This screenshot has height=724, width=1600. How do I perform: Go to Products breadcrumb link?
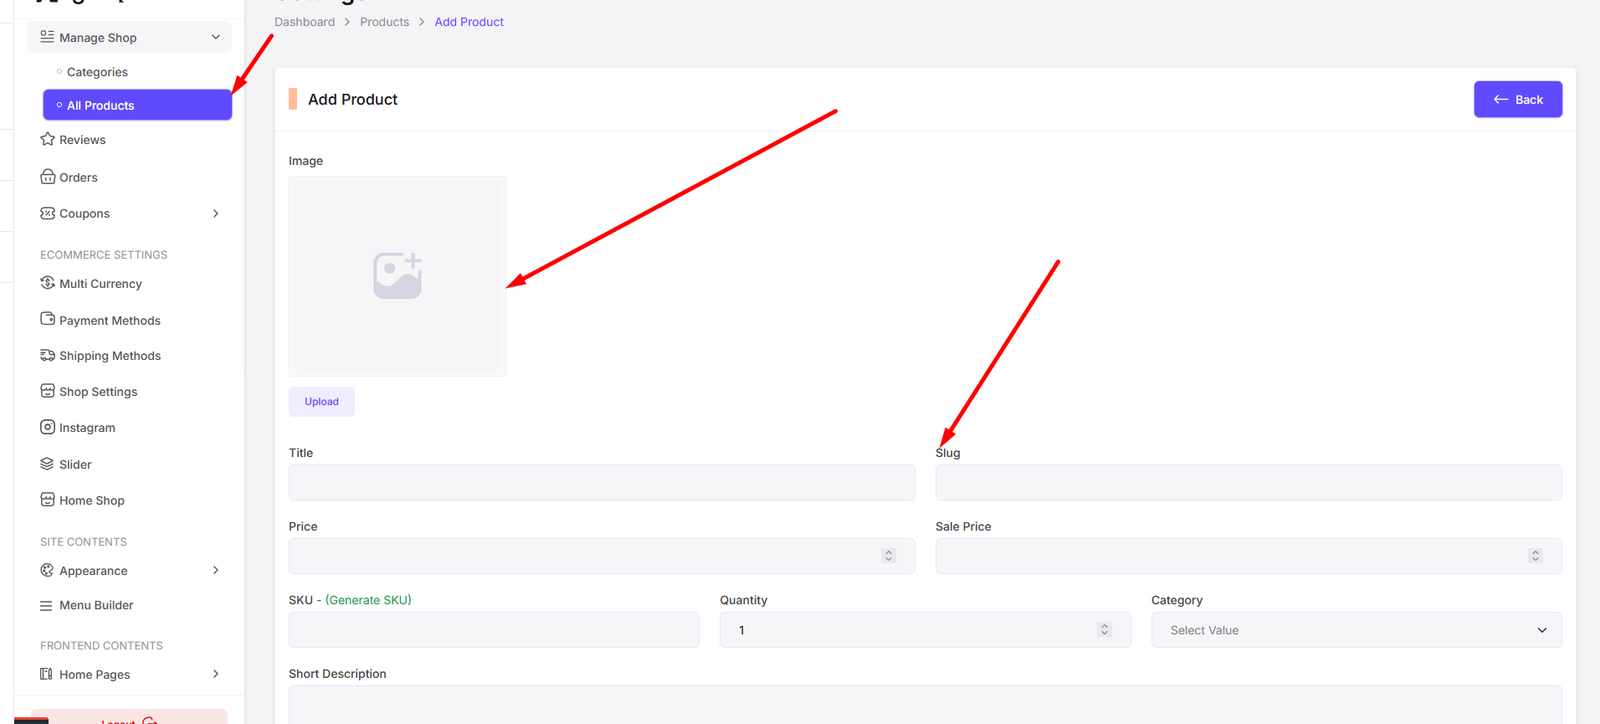point(384,22)
